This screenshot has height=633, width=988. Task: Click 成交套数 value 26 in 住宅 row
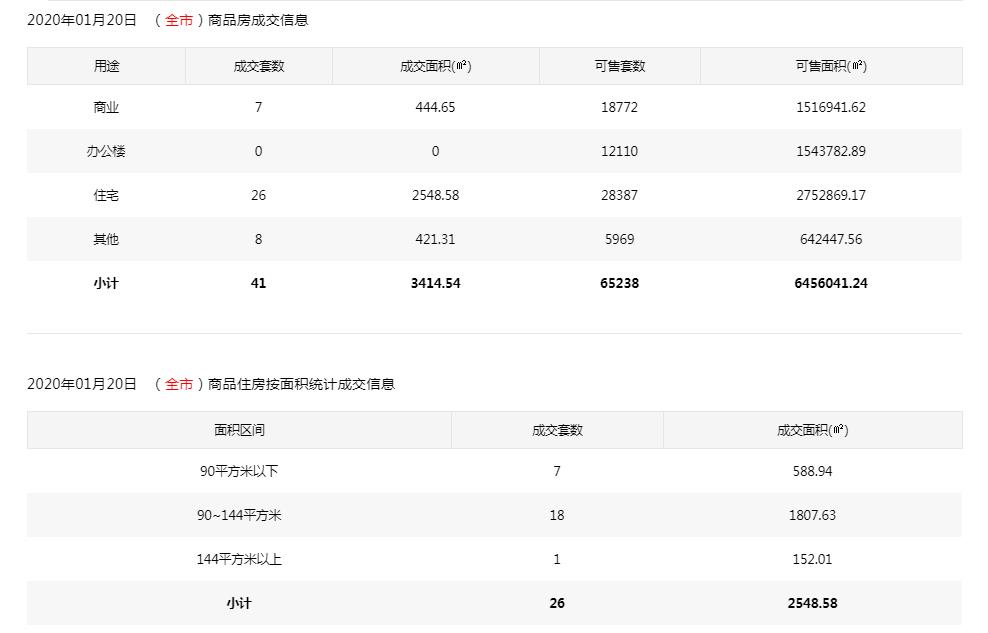[x=258, y=195]
